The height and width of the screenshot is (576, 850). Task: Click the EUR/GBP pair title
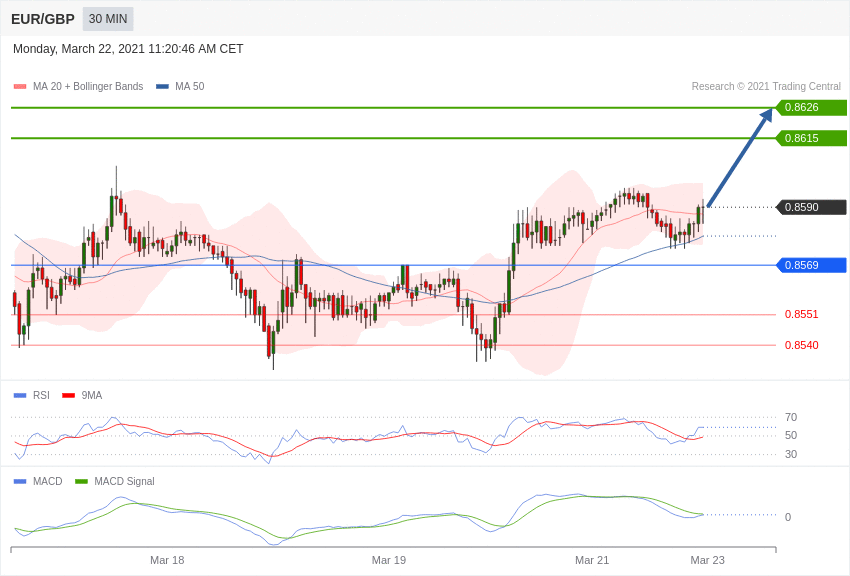pos(43,19)
